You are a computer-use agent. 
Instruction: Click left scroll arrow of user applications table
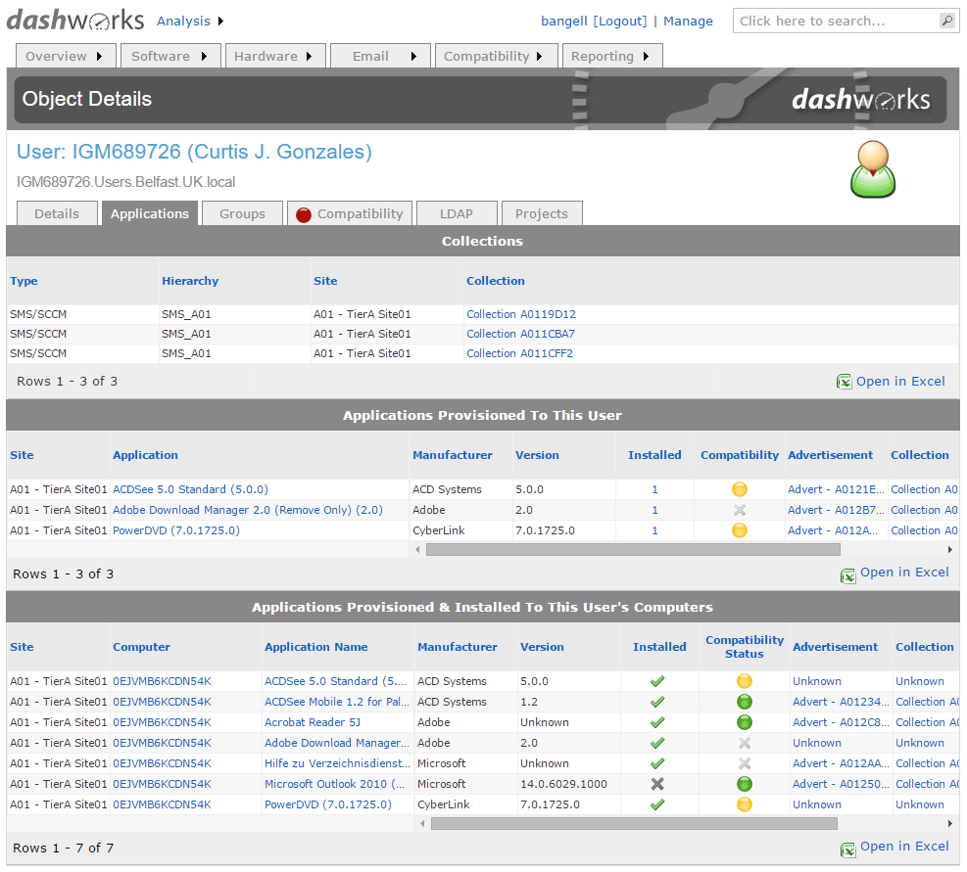coord(418,549)
